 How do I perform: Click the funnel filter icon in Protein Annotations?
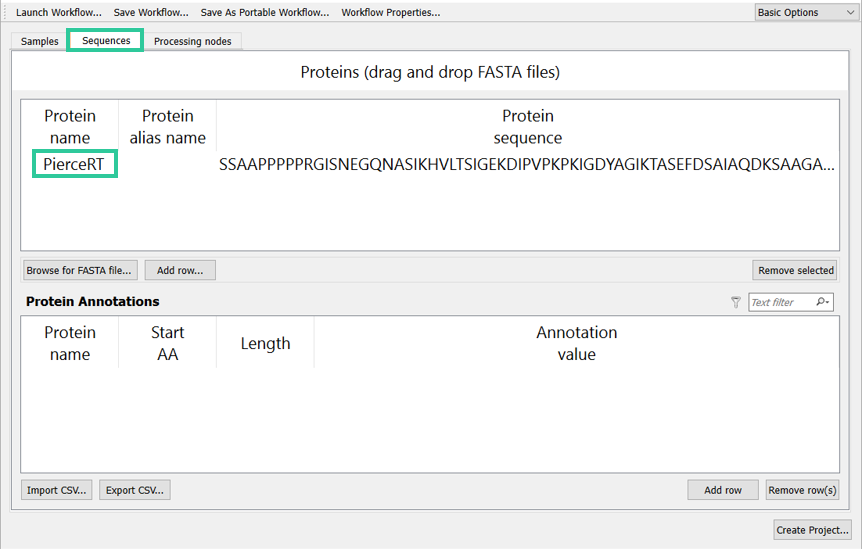click(x=736, y=302)
